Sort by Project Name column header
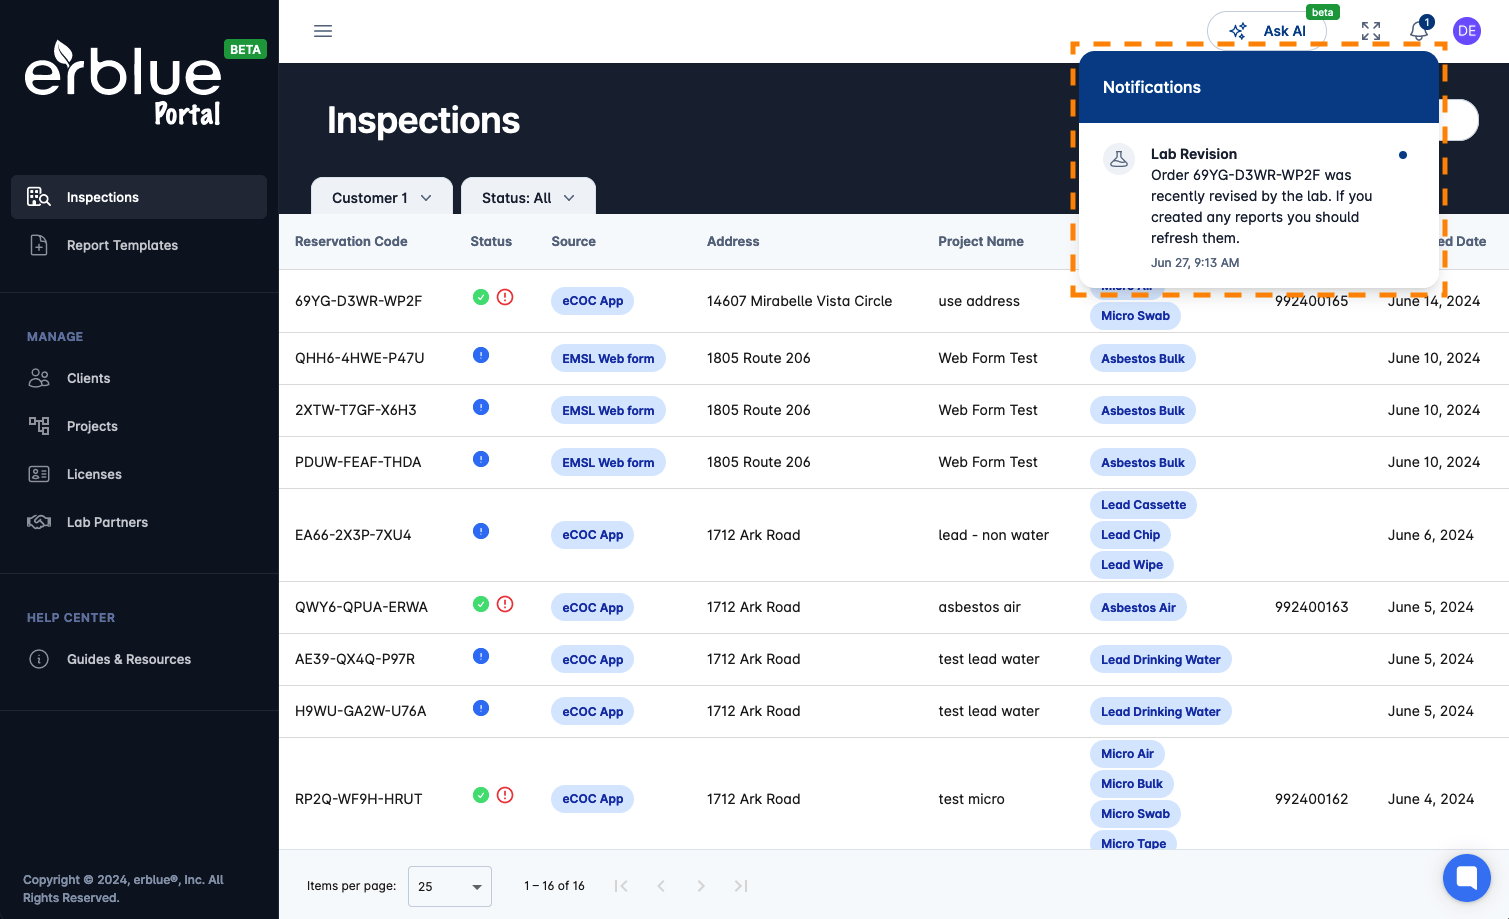 point(981,241)
